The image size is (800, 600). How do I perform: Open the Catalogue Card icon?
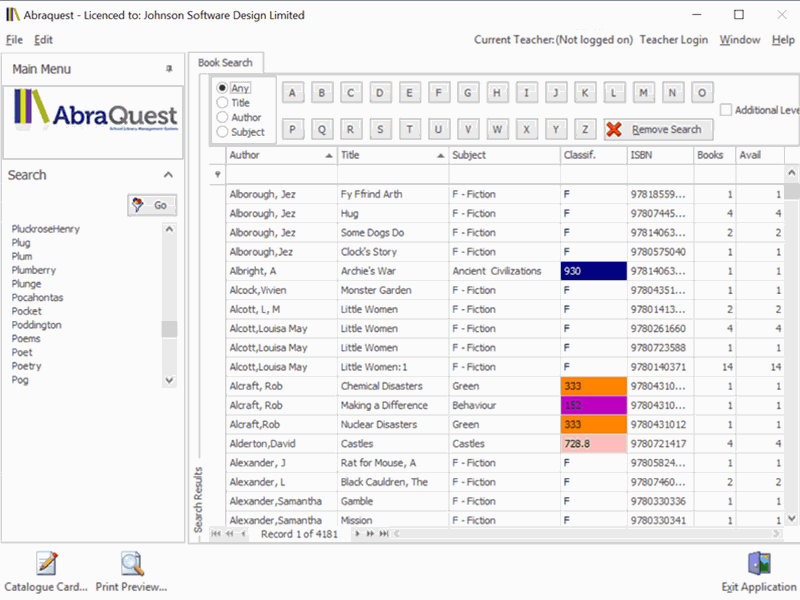pyautogui.click(x=46, y=564)
